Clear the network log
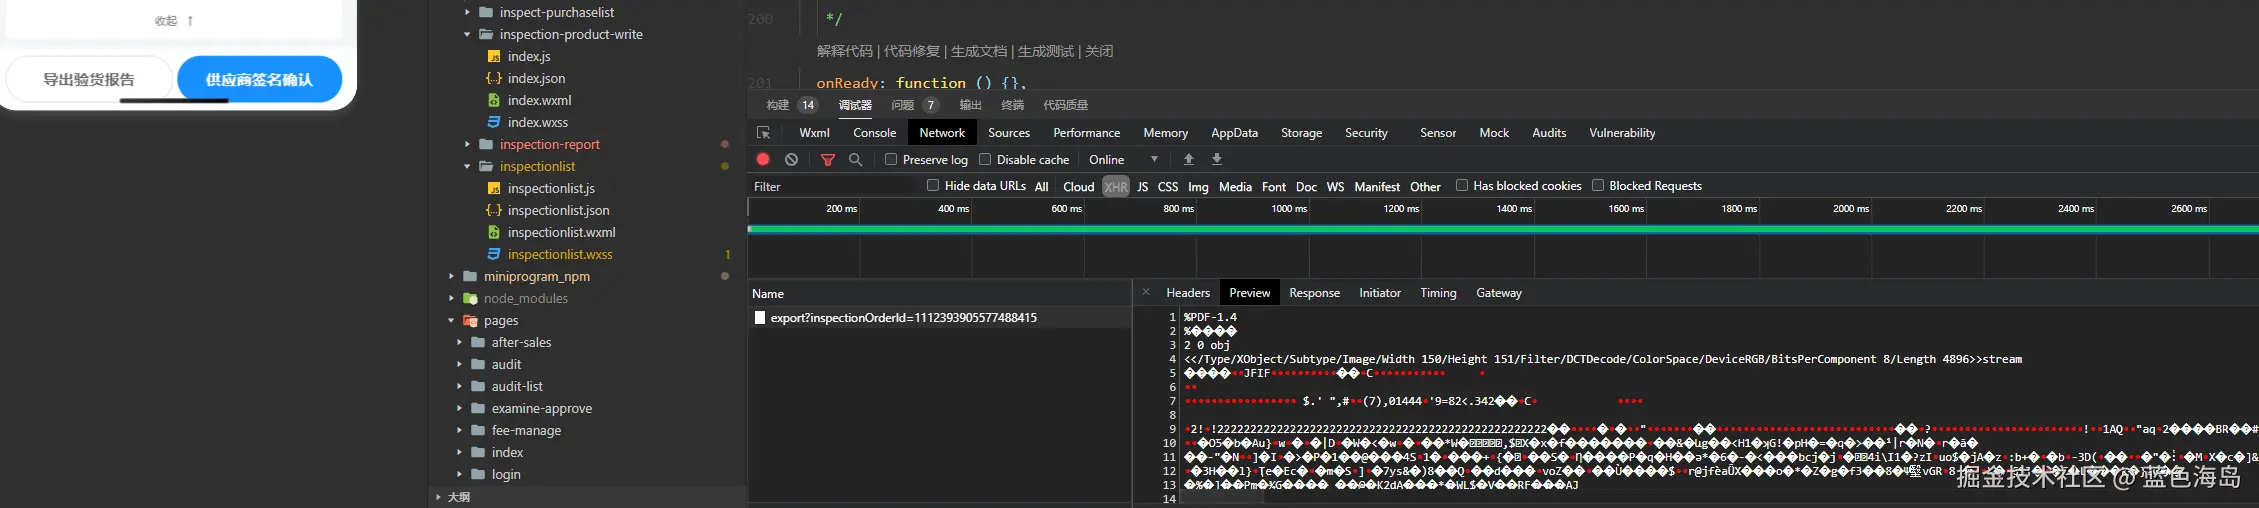Screen dimensions: 2259x508 click(791, 159)
